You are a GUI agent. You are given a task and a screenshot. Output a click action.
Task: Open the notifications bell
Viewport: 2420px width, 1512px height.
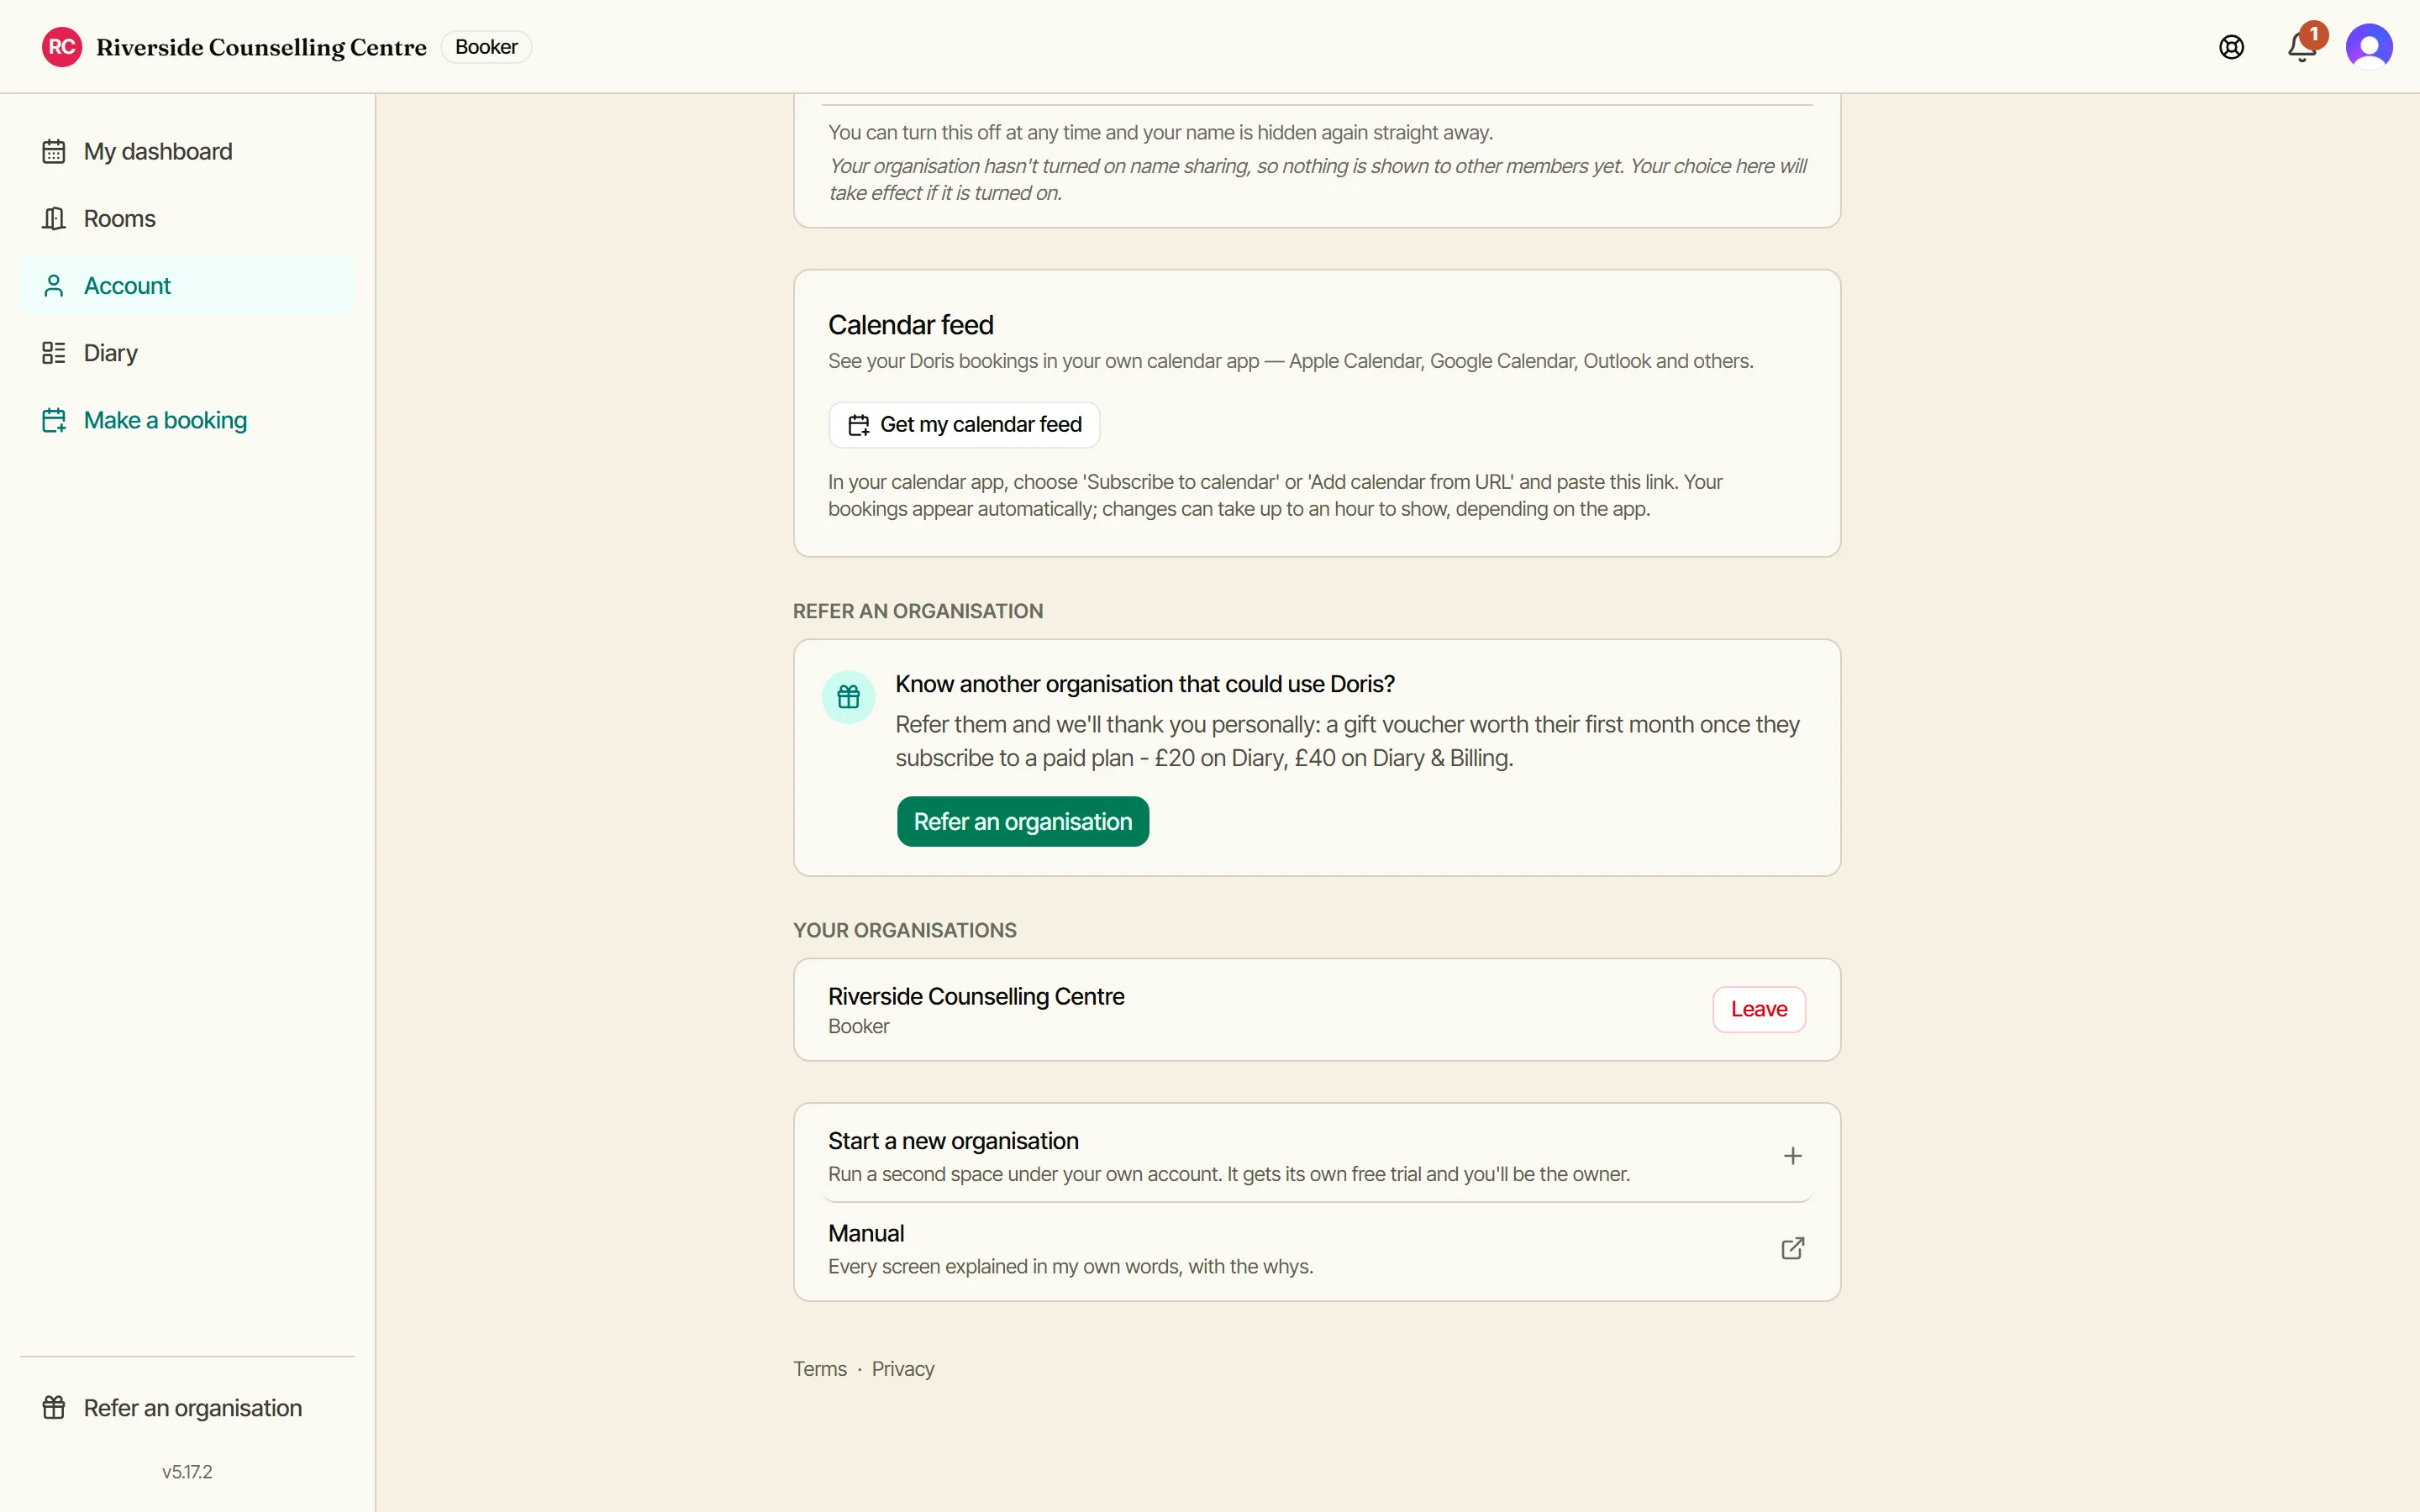click(2301, 47)
